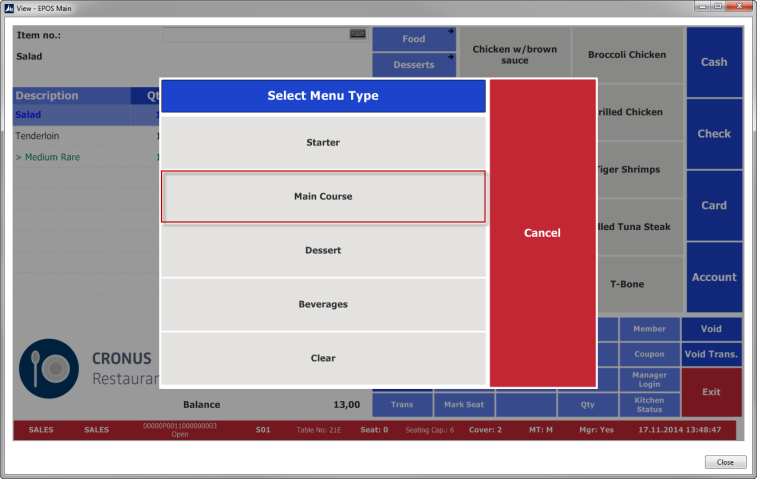Viewport: 757px width, 479px height.
Task: Click the on-screen keyboard icon beside Item no.
Action: (357, 34)
